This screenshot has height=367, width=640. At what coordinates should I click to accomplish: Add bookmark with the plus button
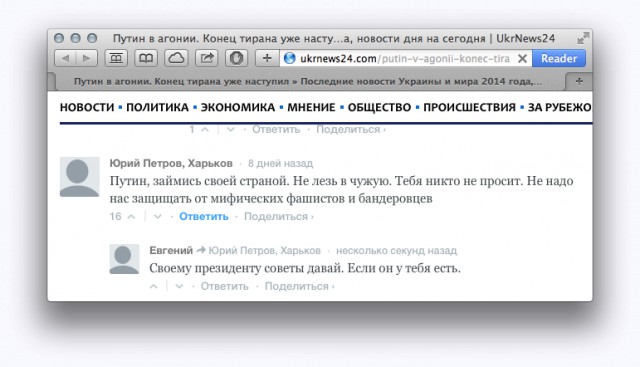click(x=267, y=58)
